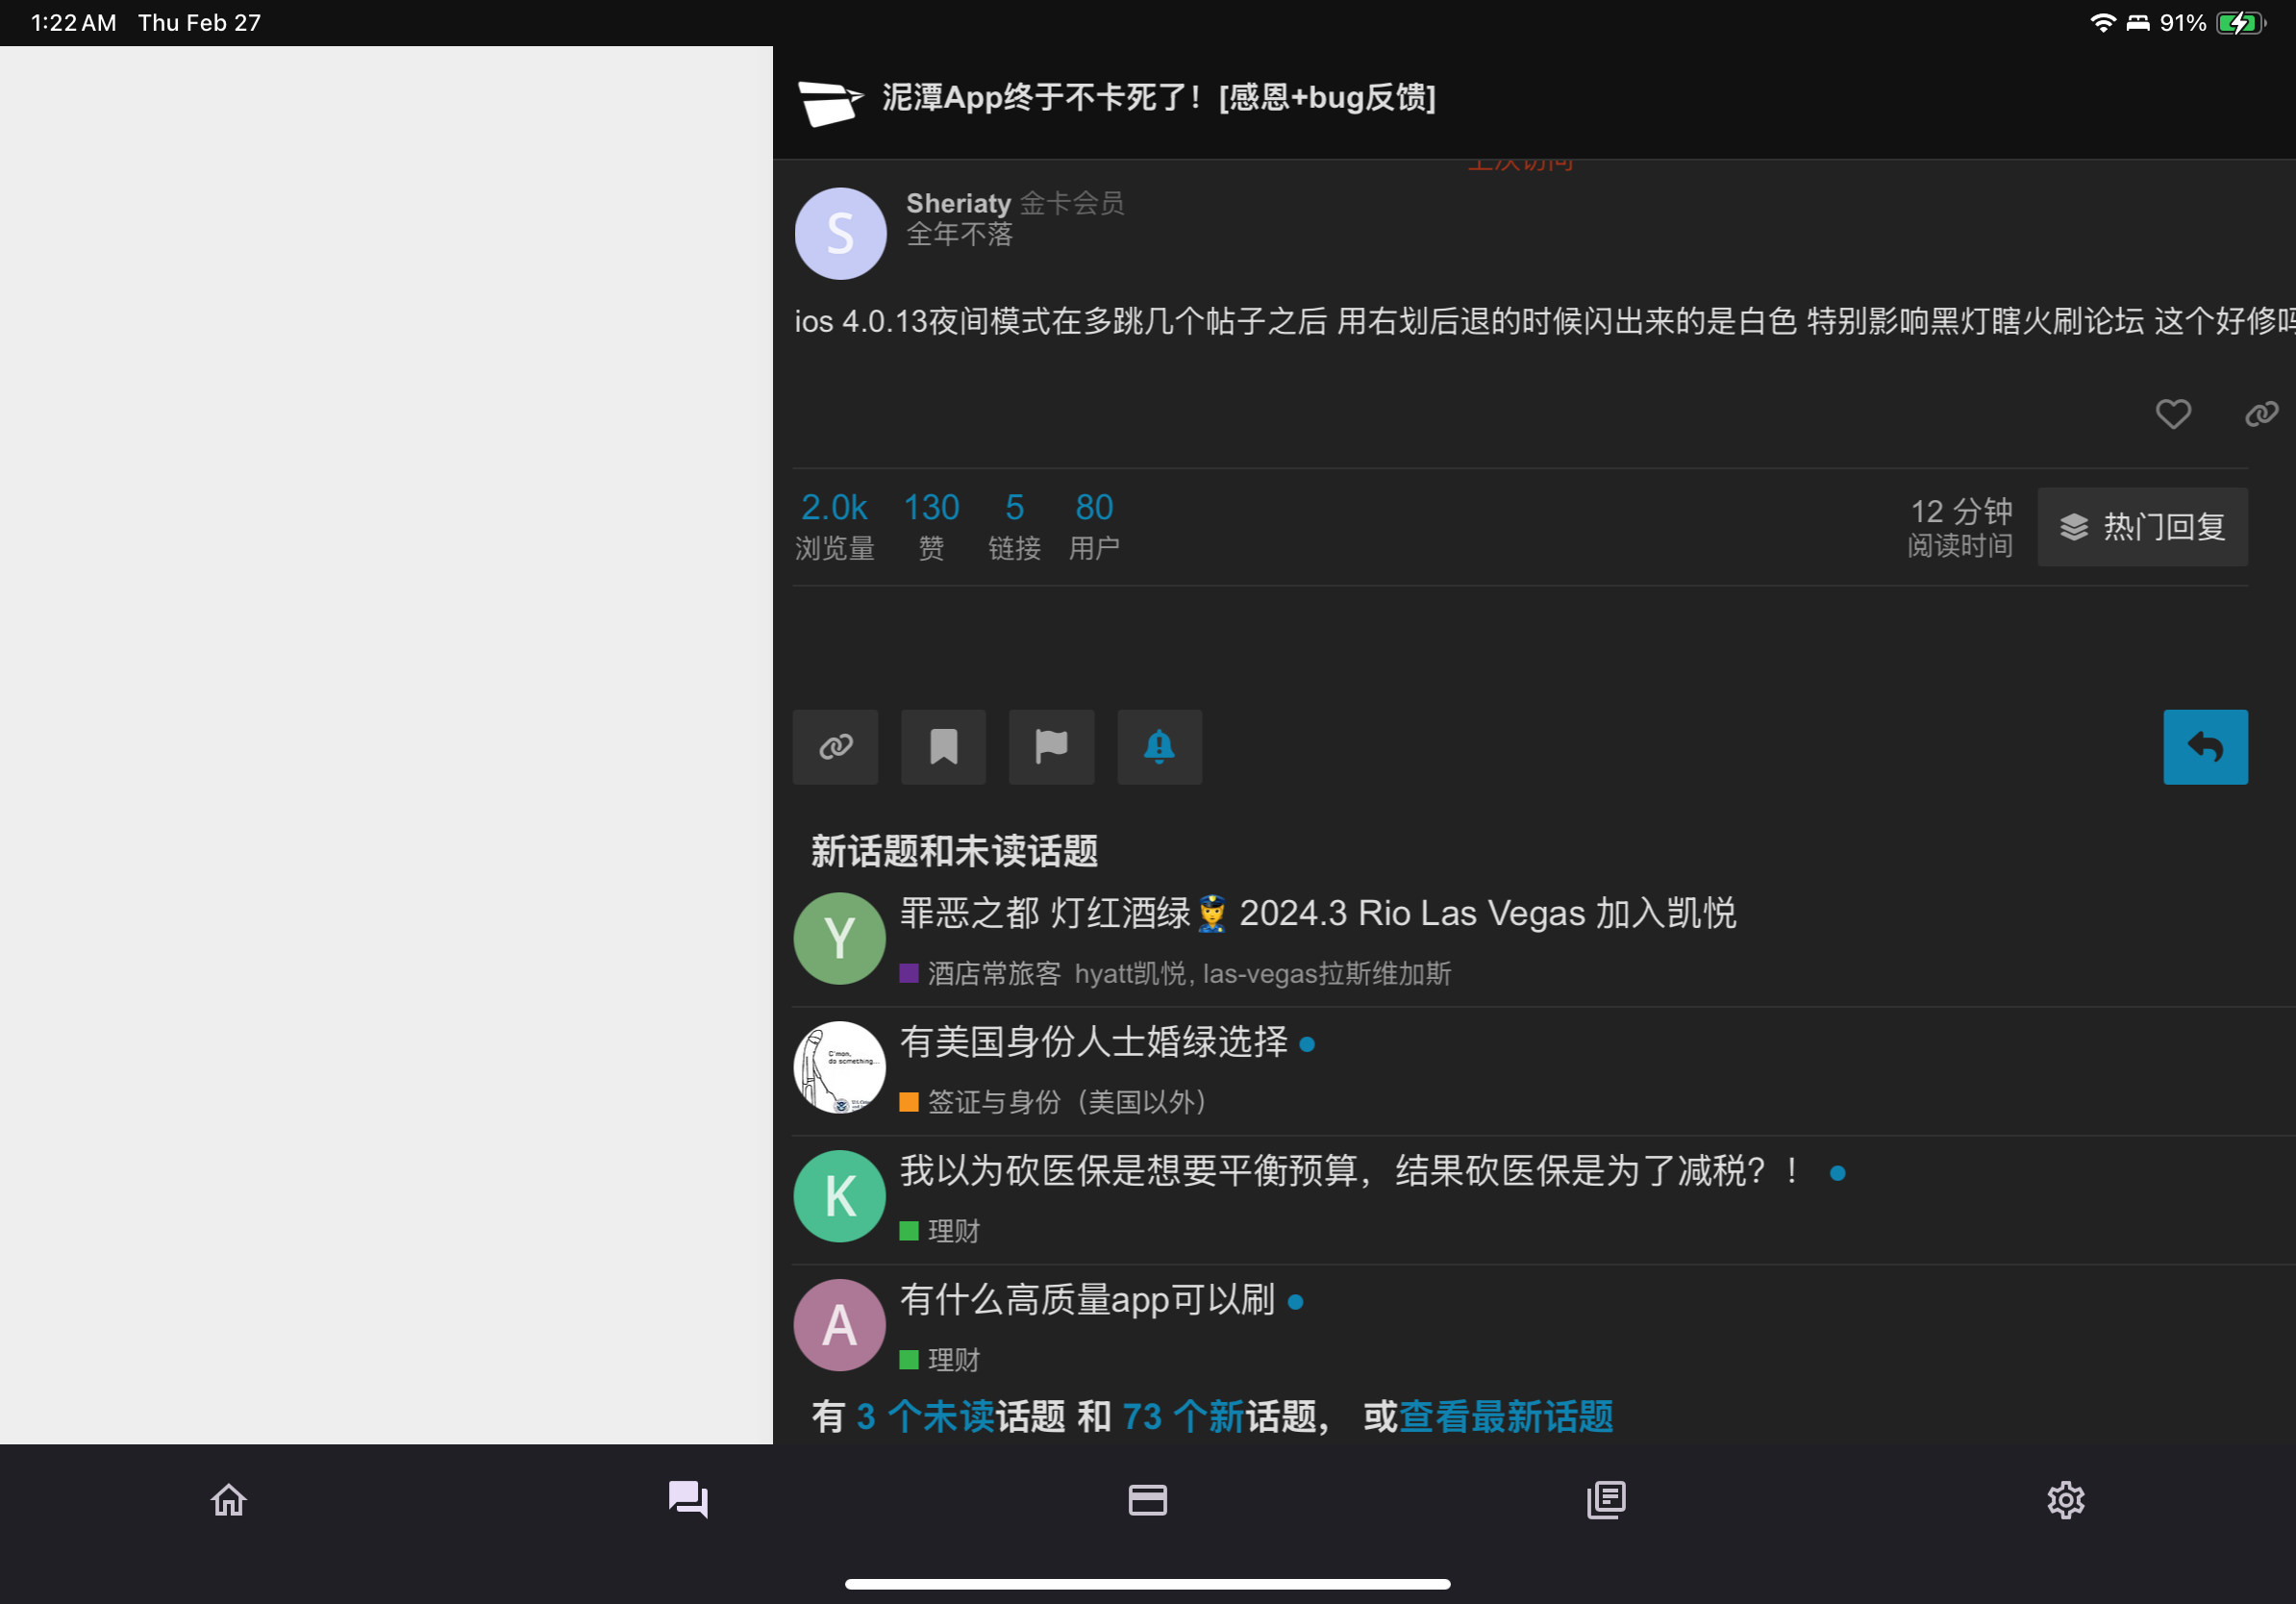The height and width of the screenshot is (1604, 2296).
Task: Select the 金卡会员 member title text
Action: 1071,203
